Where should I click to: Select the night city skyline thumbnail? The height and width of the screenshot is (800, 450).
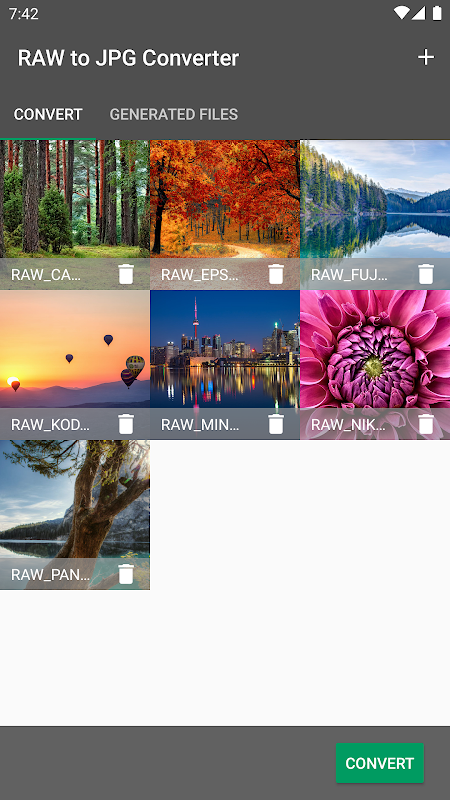point(225,349)
